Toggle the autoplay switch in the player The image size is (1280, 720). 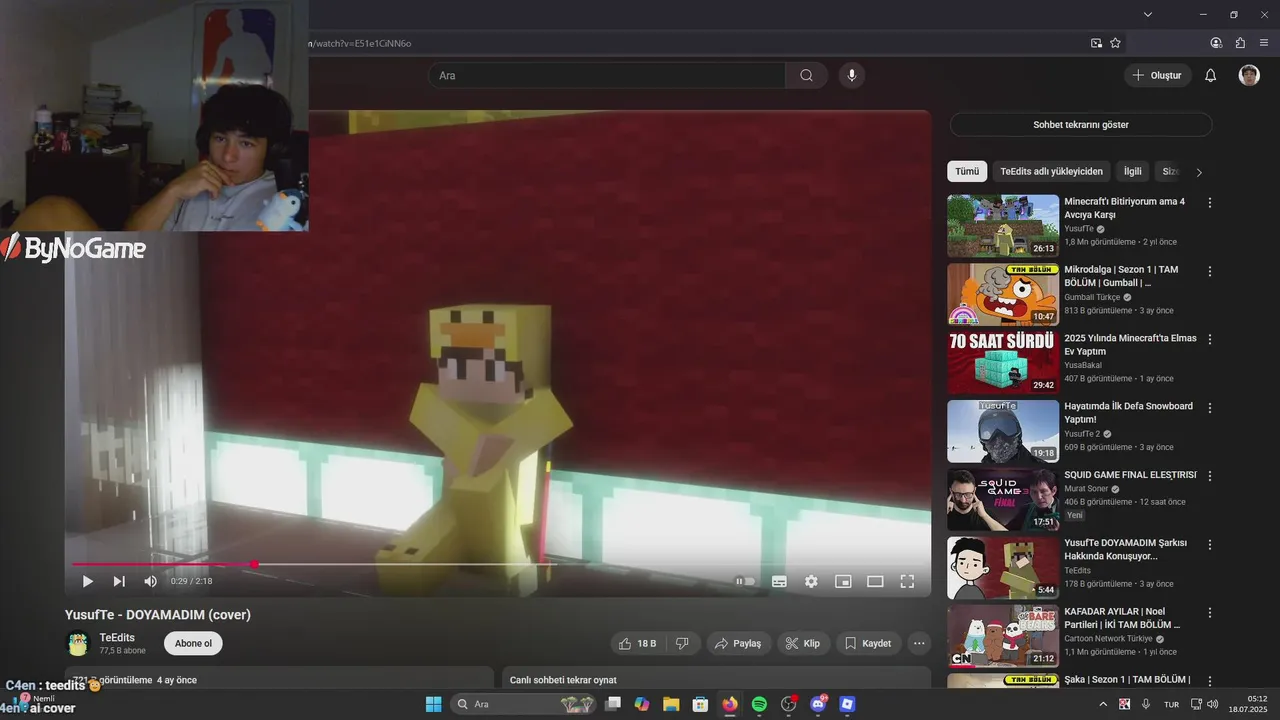(x=745, y=581)
